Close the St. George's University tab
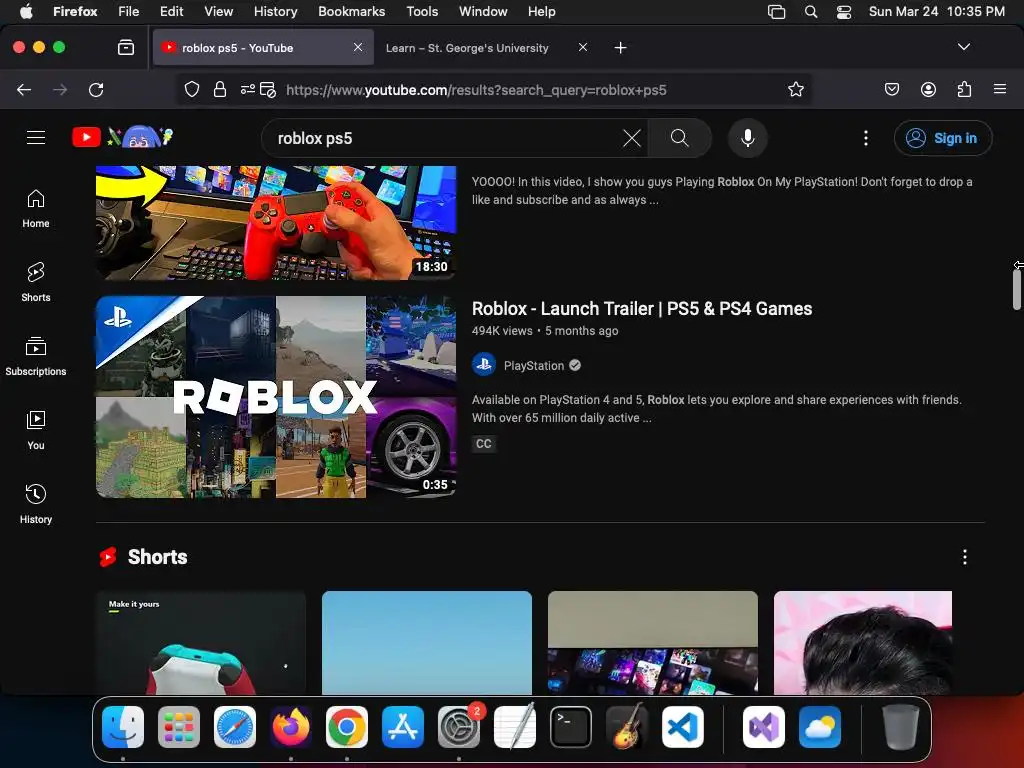 [x=583, y=47]
